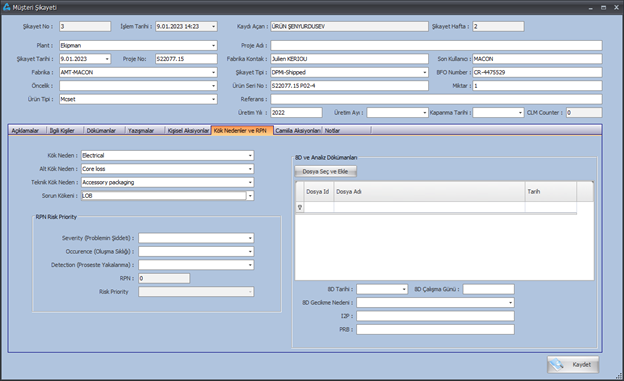Focus the I2P input field
624x381 pixels.
point(435,316)
